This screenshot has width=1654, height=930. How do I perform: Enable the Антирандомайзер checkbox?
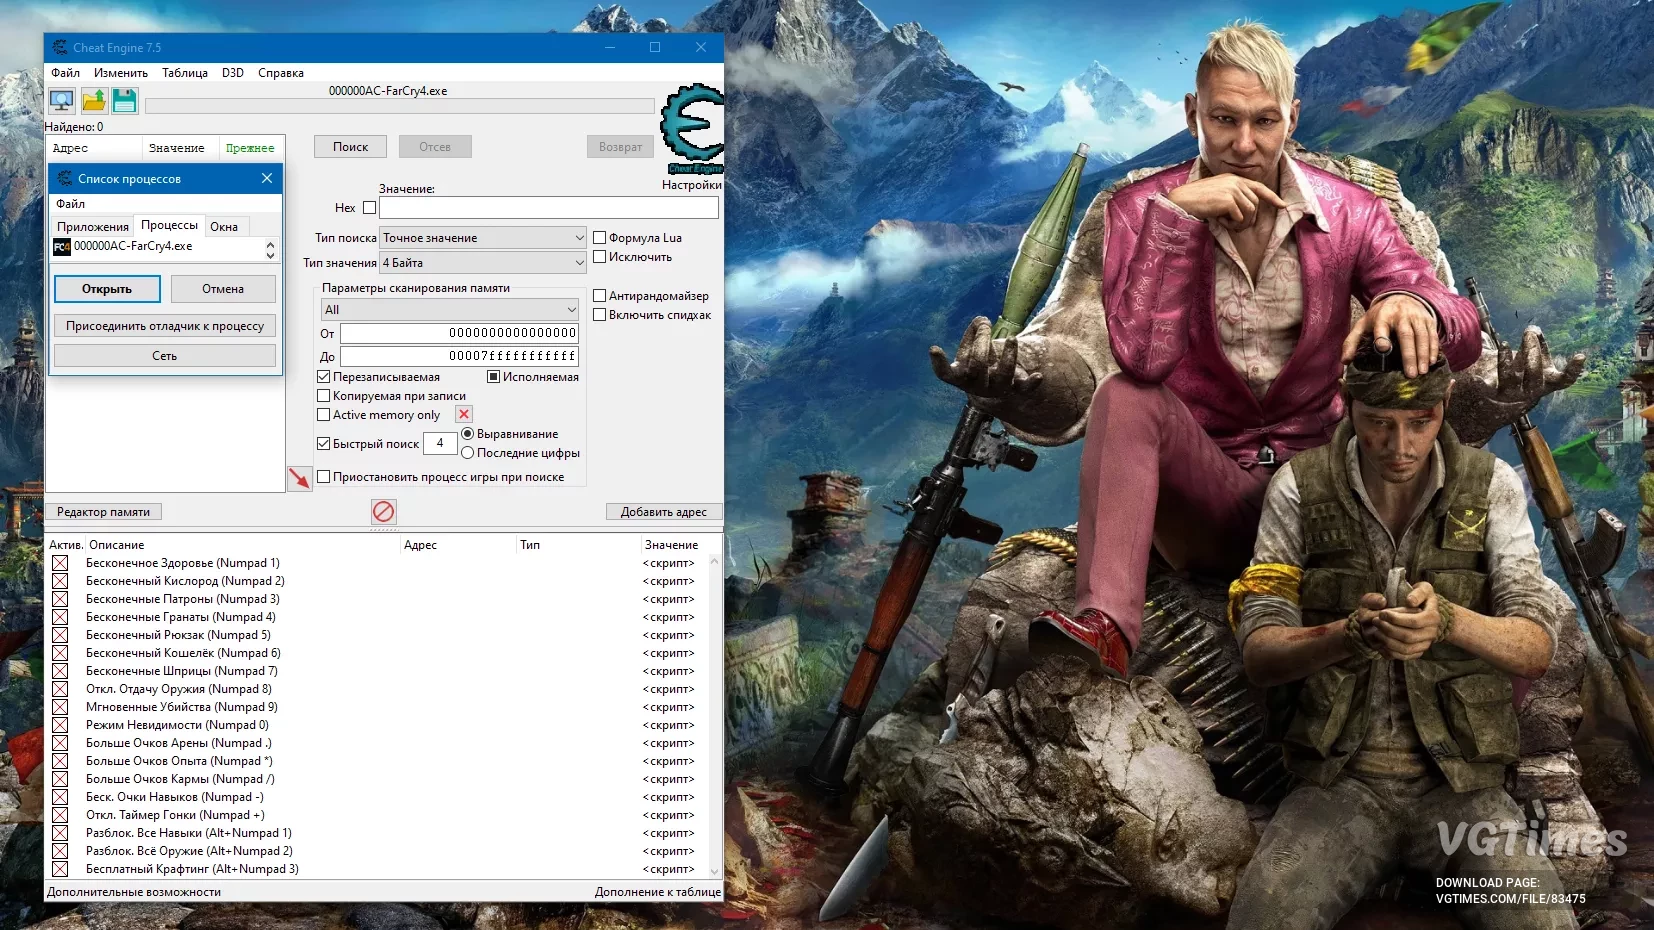click(x=600, y=296)
